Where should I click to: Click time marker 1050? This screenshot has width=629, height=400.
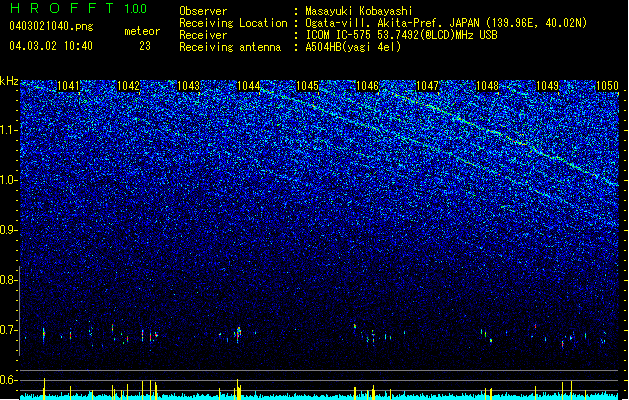[607, 86]
